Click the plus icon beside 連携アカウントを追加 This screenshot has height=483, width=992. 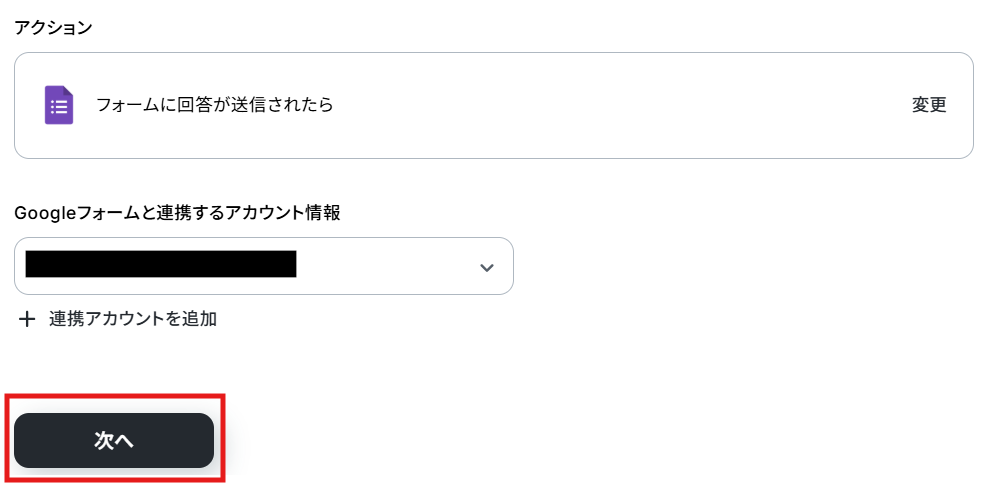pyautogui.click(x=27, y=319)
